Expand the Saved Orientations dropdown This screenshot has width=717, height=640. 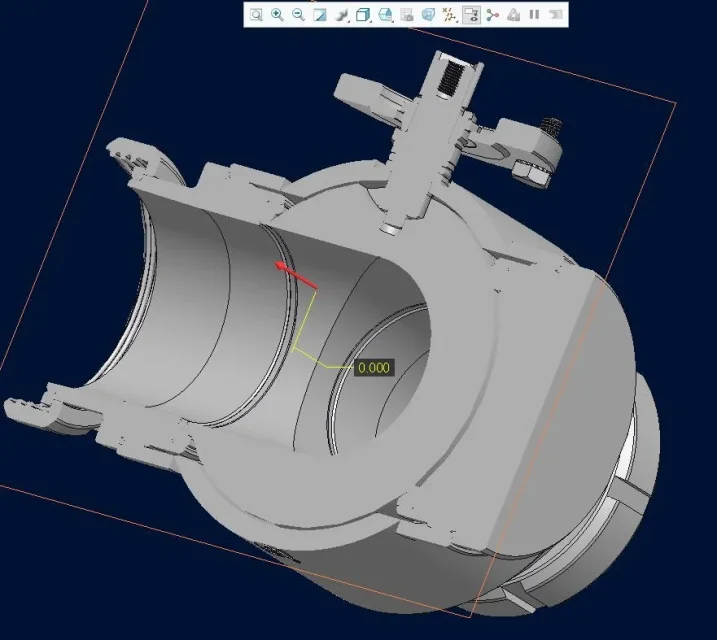click(386, 15)
